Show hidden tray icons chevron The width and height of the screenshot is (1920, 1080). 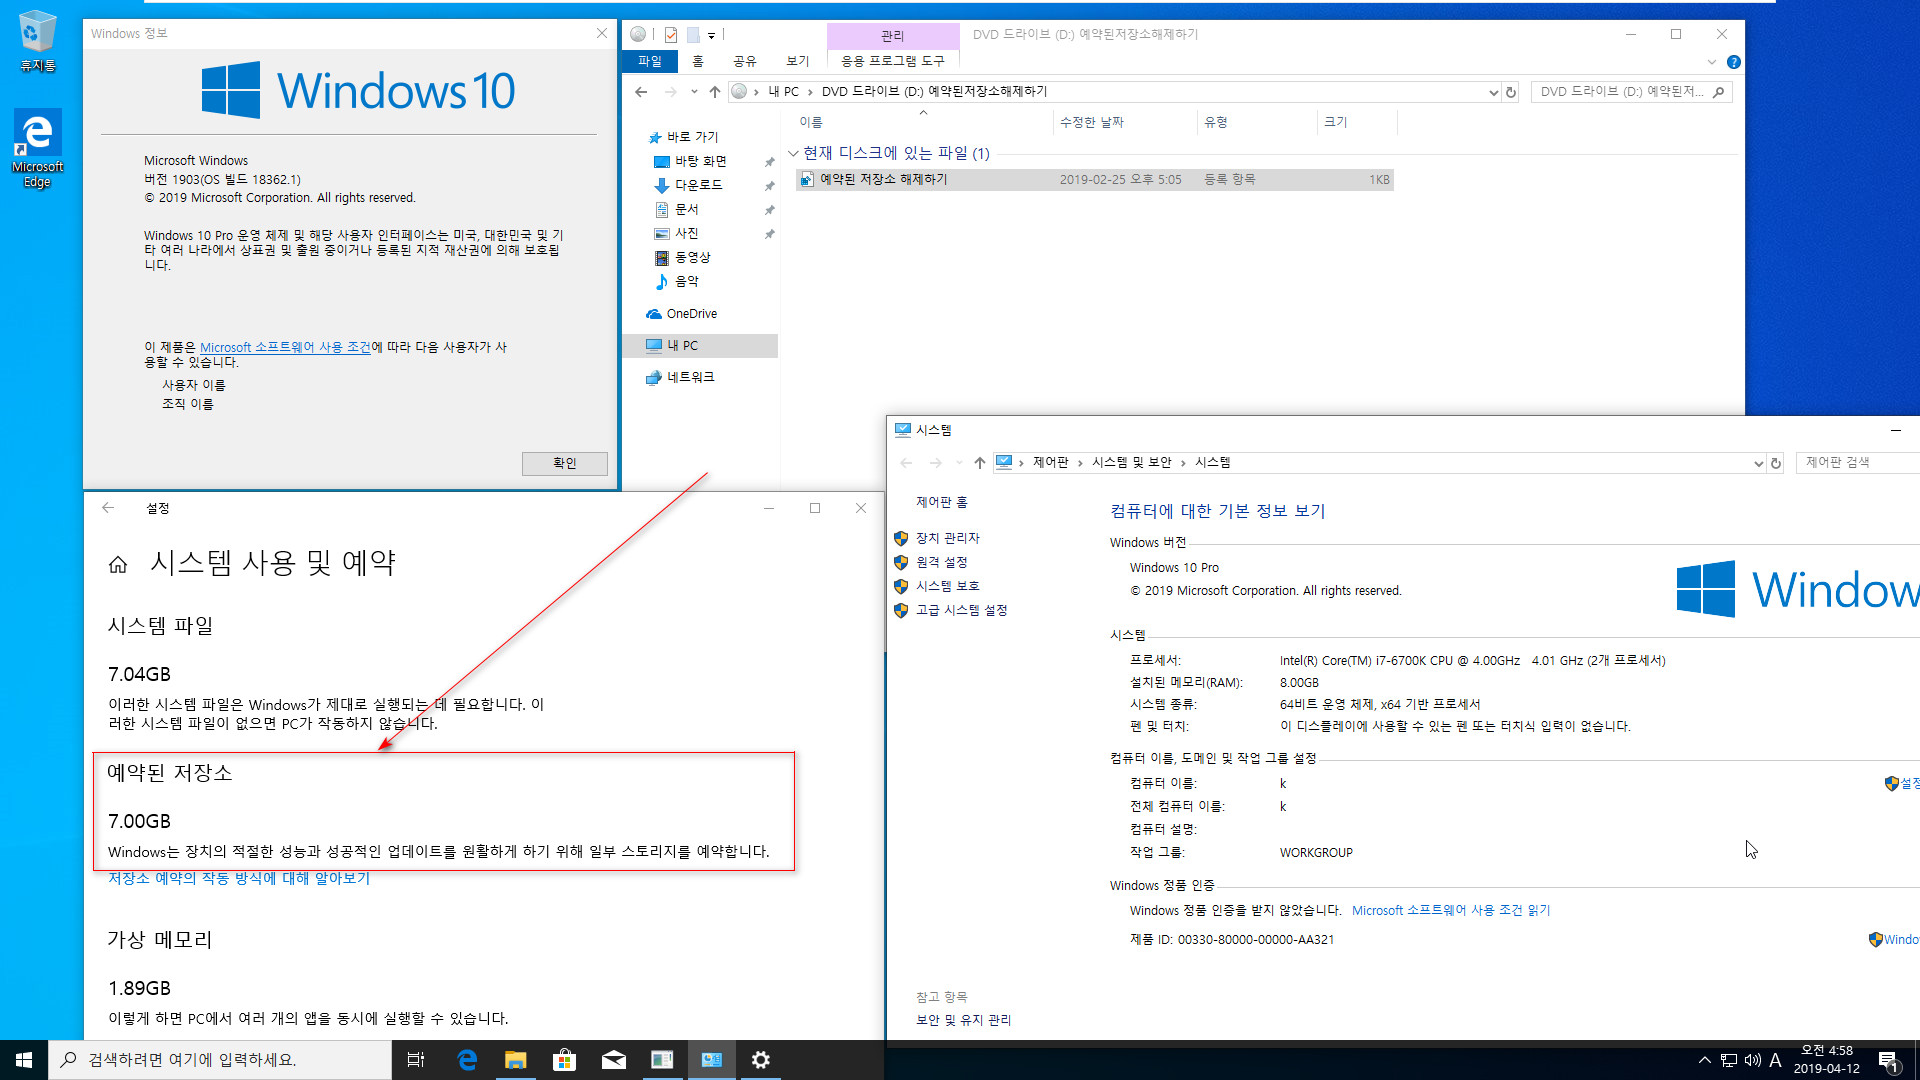point(1705,1060)
